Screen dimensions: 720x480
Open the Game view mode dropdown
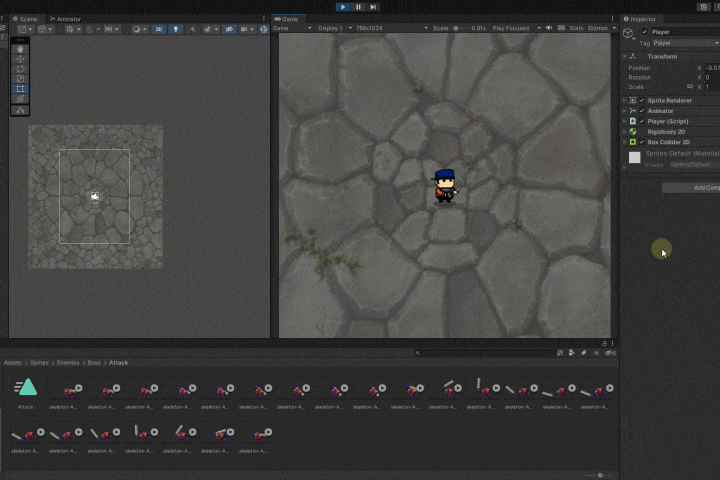pyautogui.click(x=292, y=28)
